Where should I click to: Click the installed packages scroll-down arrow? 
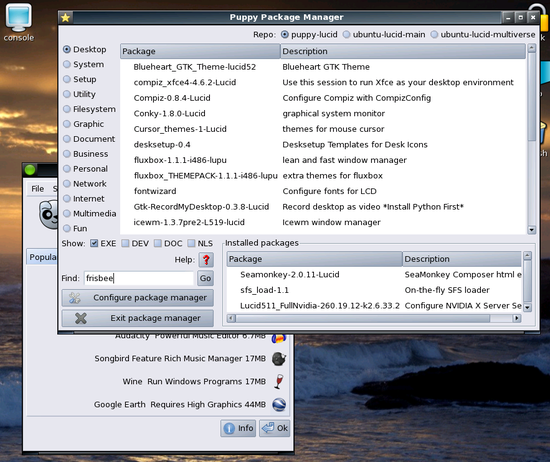coord(528,307)
